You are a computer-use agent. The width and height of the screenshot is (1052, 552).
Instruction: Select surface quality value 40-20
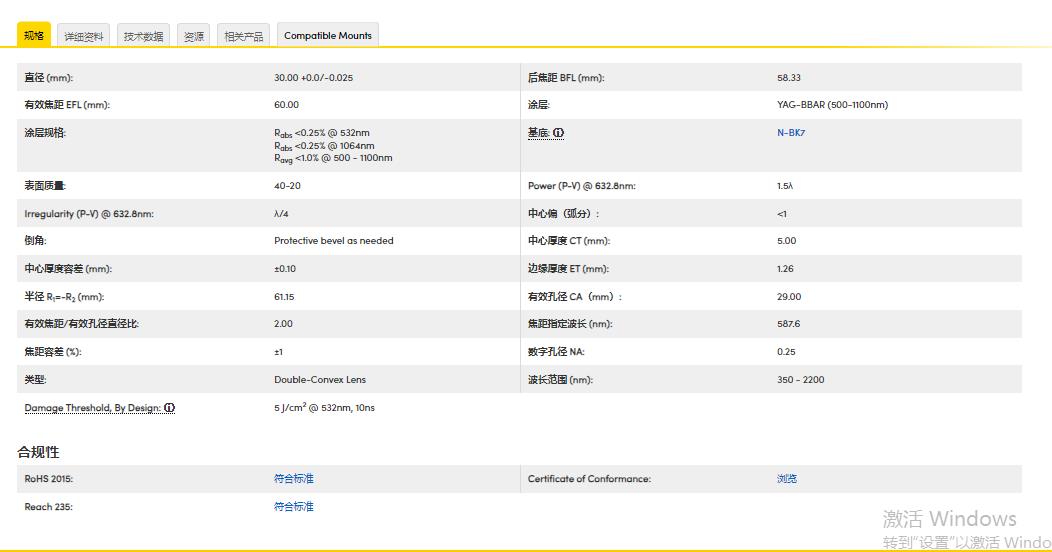point(287,186)
